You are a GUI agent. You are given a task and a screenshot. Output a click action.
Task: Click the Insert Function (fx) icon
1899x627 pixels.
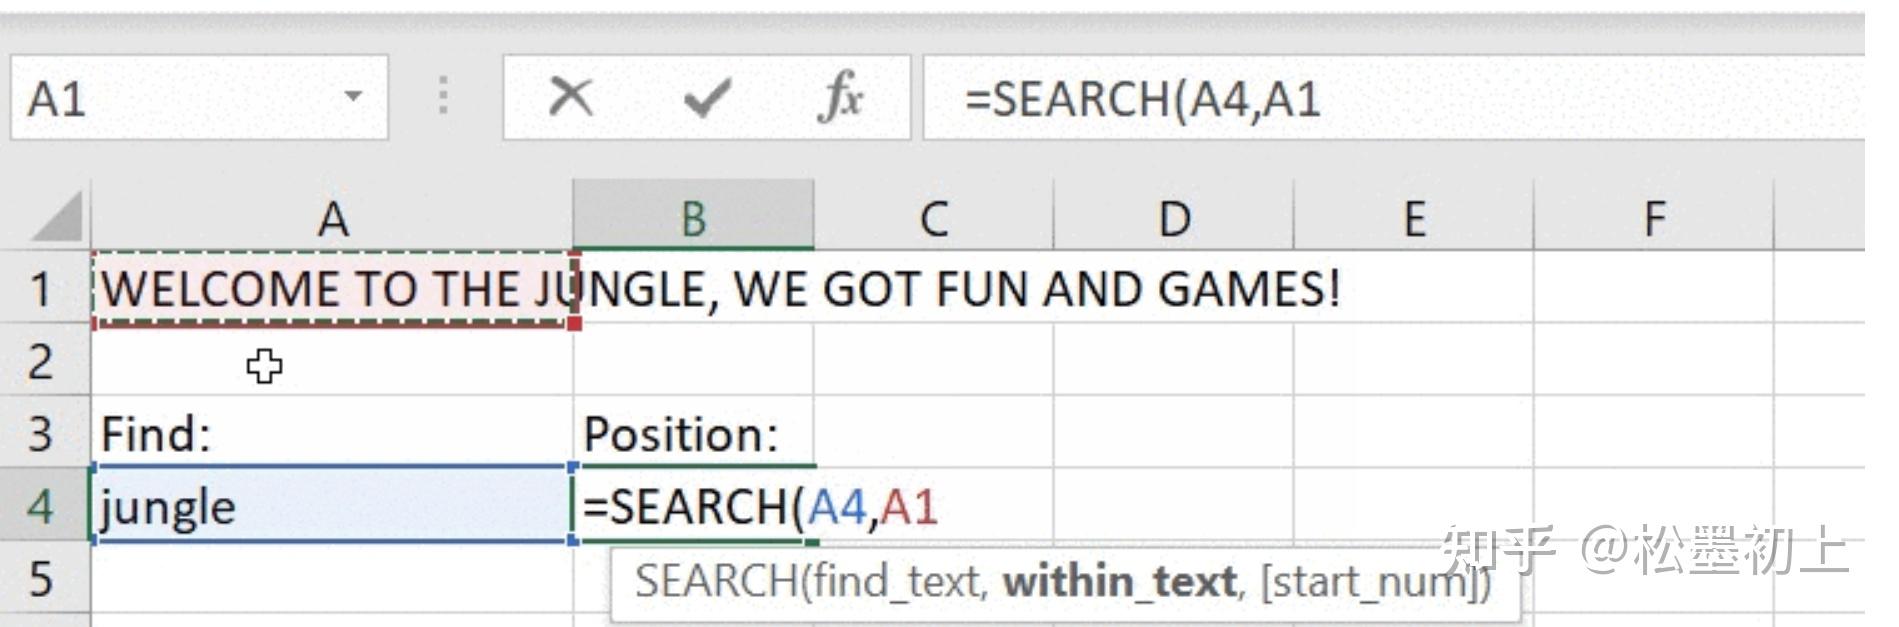click(840, 96)
